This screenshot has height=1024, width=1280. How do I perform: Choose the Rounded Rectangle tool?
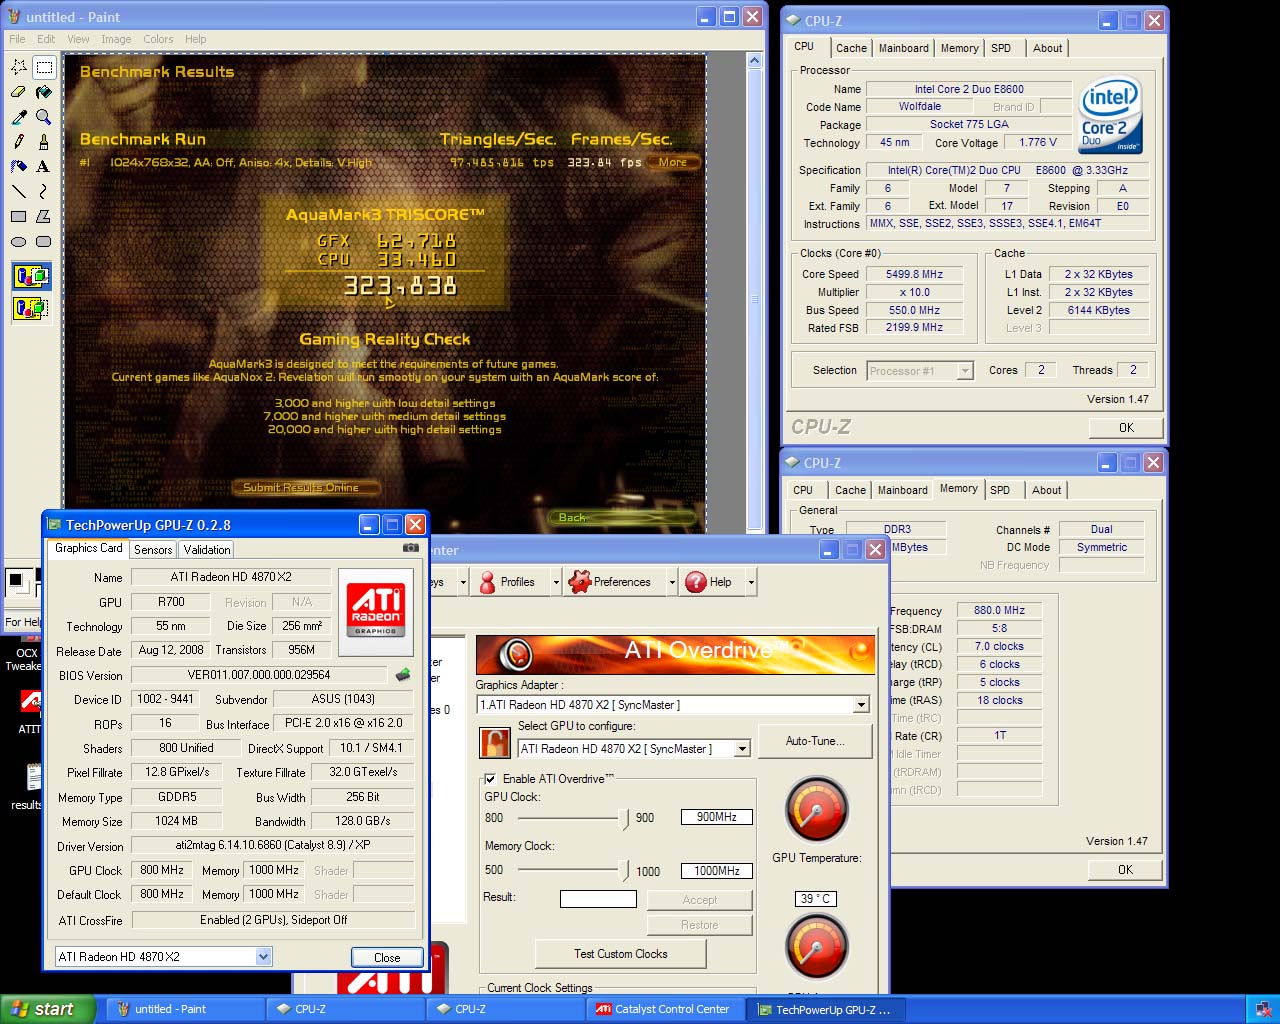(x=44, y=241)
